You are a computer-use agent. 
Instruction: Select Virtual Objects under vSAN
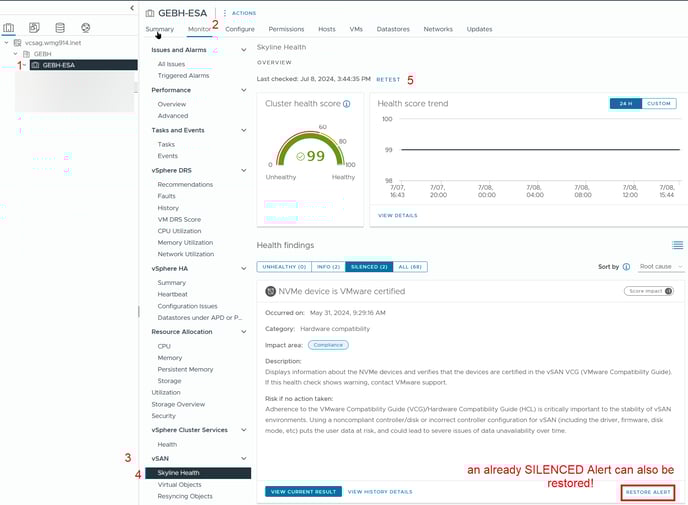click(x=179, y=485)
